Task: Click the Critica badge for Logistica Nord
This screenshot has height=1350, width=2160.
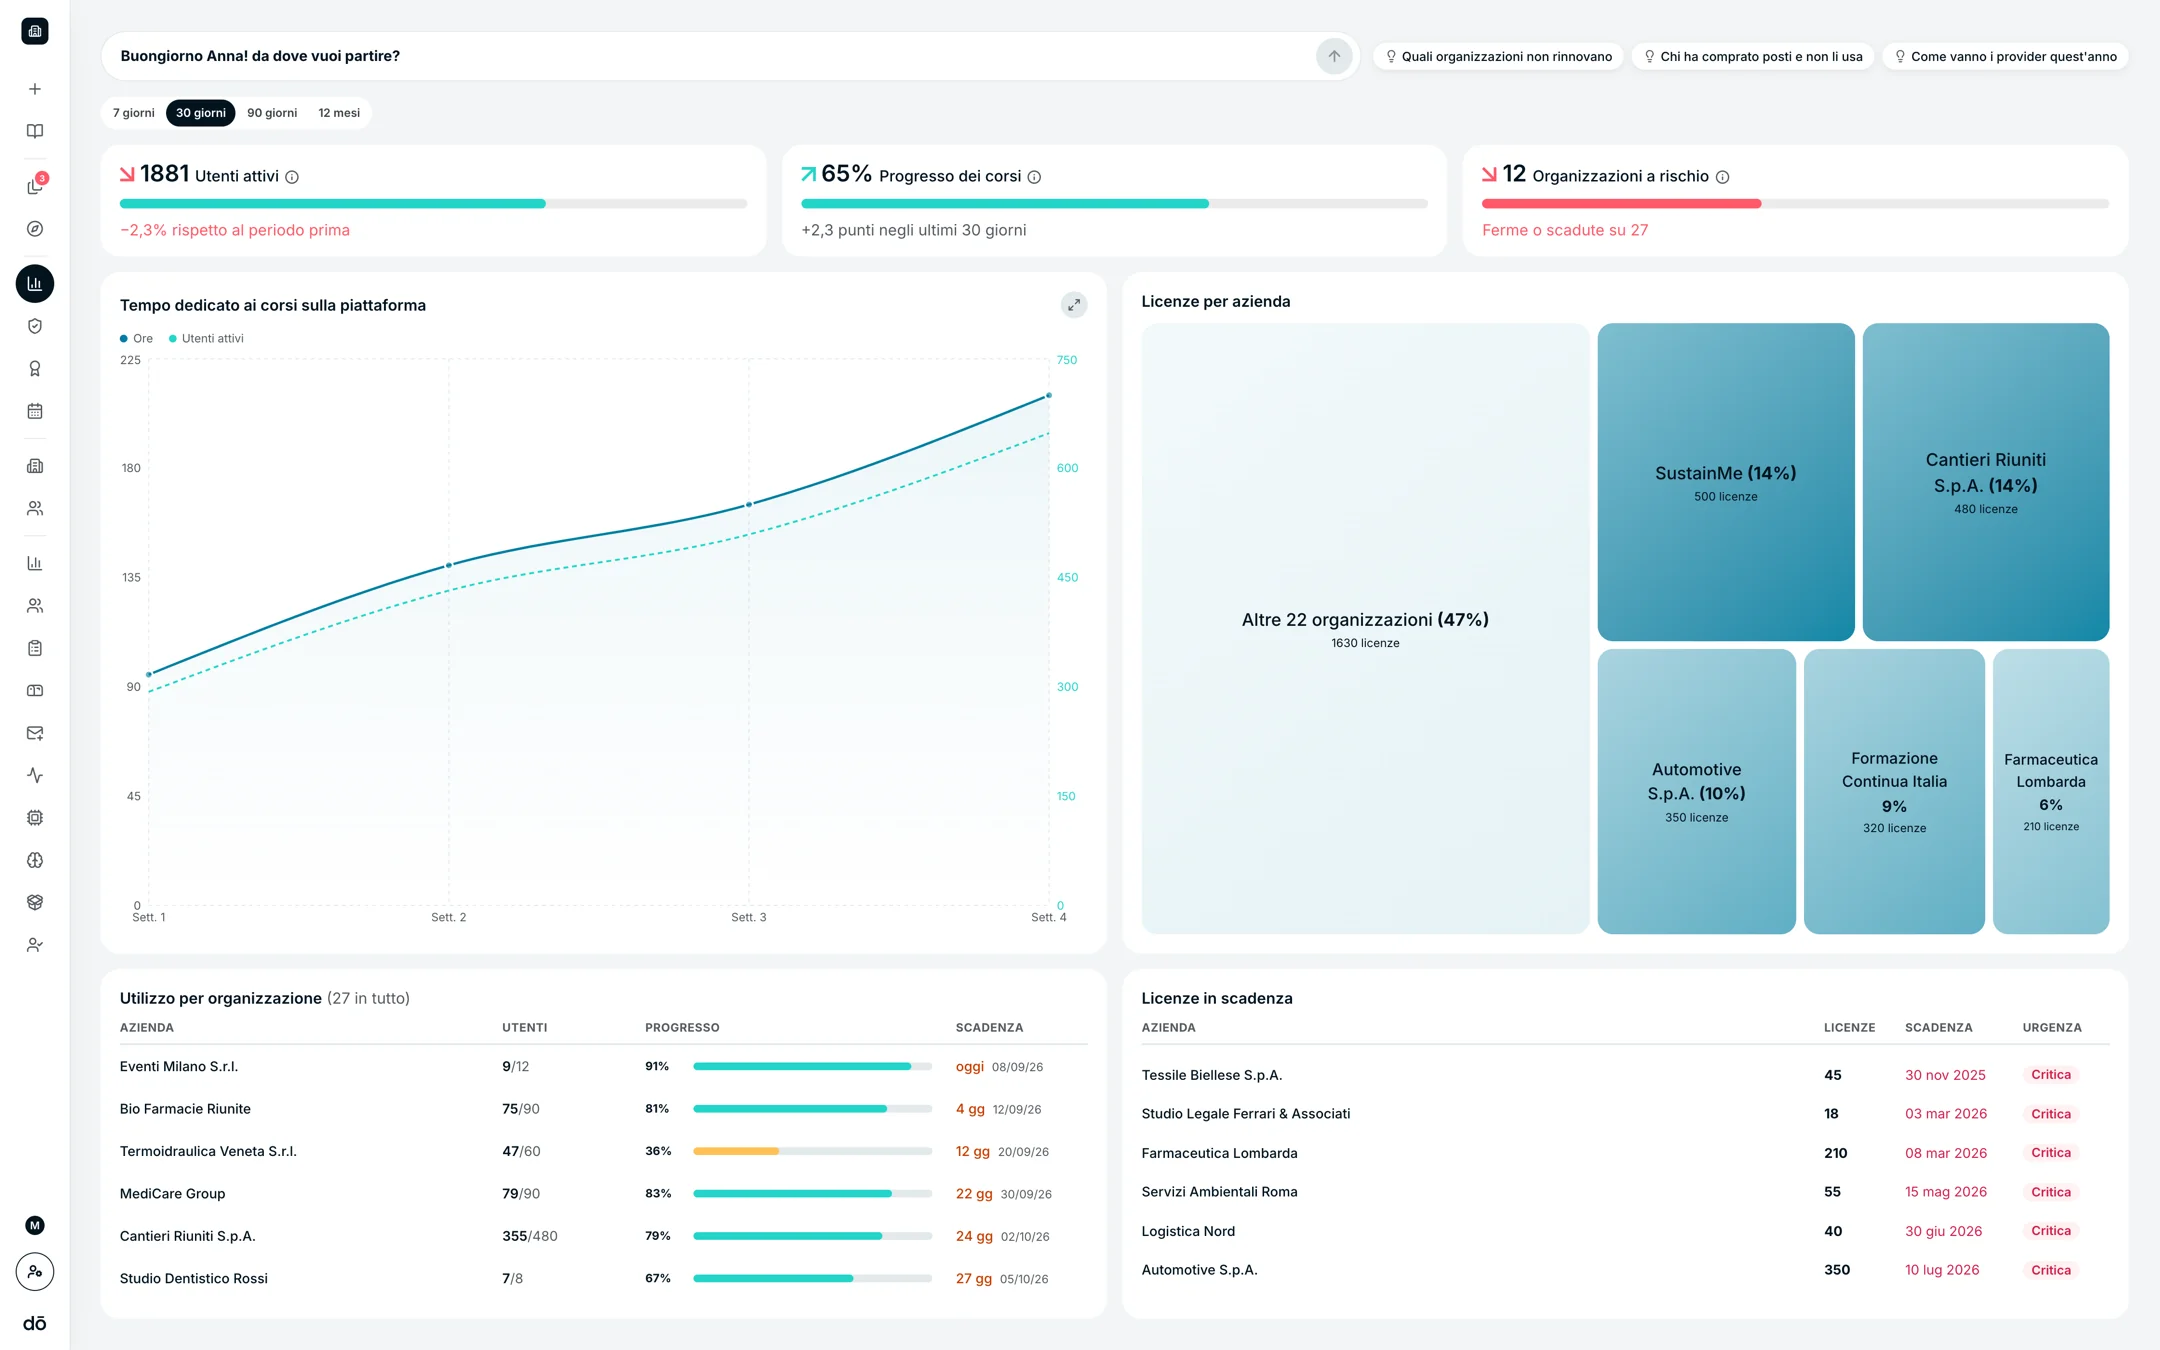Action: [x=2051, y=1231]
